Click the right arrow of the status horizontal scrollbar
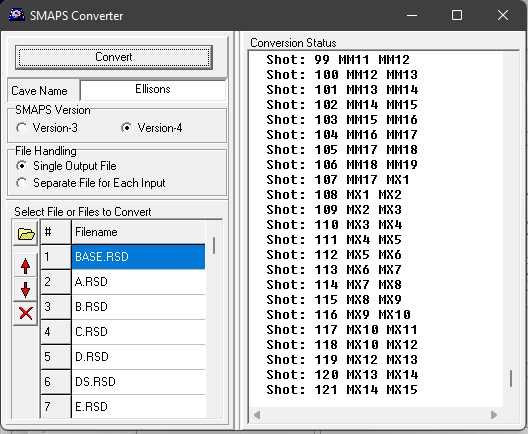This screenshot has width=528, height=434. [494, 415]
